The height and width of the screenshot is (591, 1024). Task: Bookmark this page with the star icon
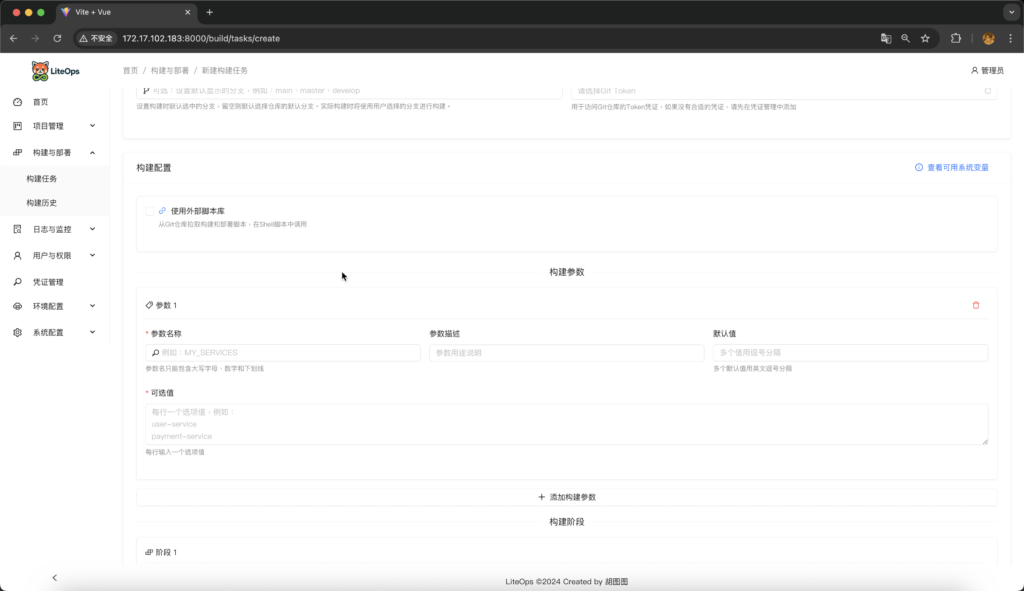(x=925, y=38)
